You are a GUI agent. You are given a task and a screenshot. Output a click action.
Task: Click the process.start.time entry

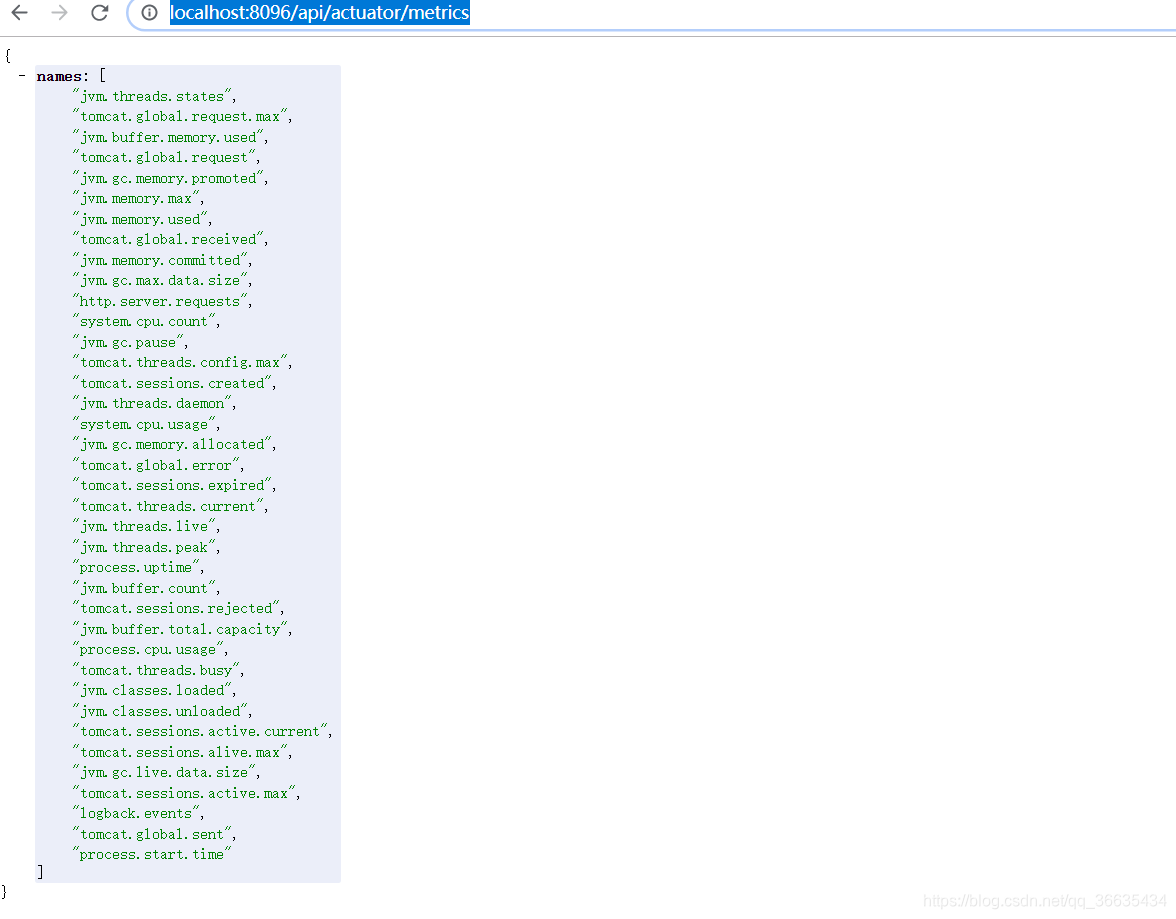pyautogui.click(x=151, y=854)
